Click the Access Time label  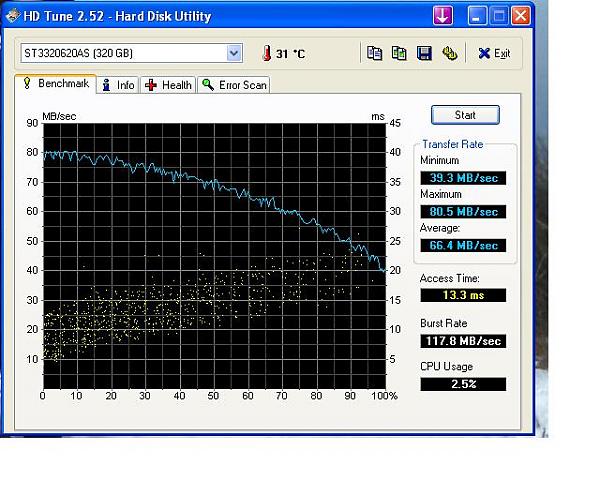click(450, 278)
